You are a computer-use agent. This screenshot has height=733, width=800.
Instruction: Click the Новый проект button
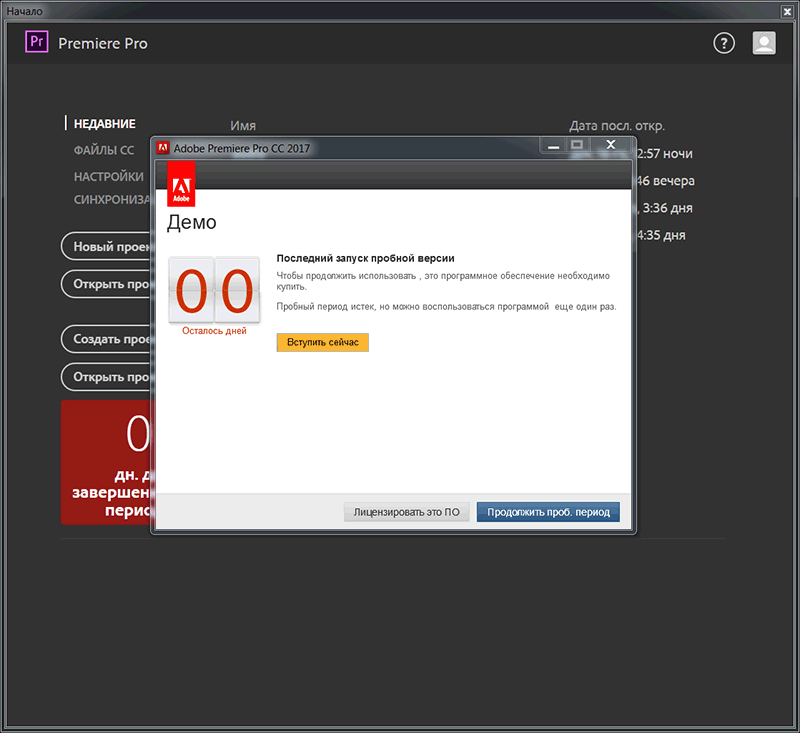[x=106, y=247]
